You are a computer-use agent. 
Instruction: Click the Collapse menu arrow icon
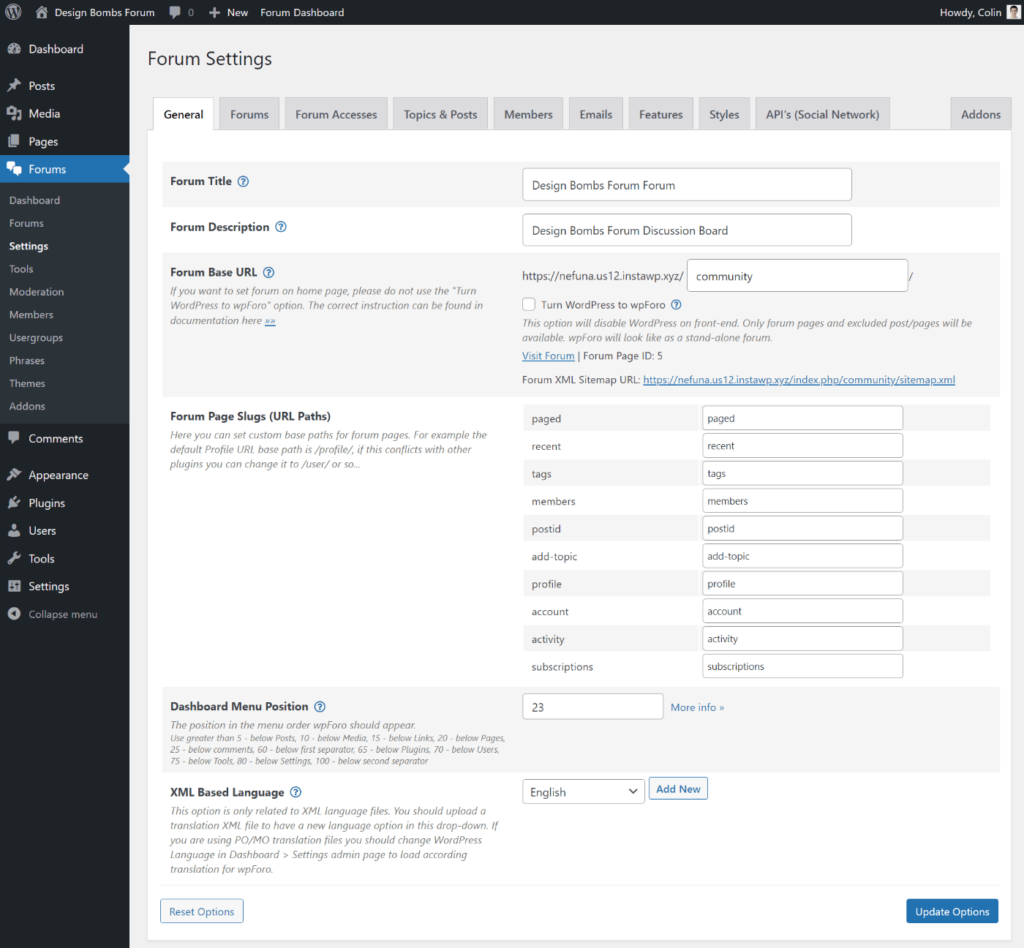point(14,614)
